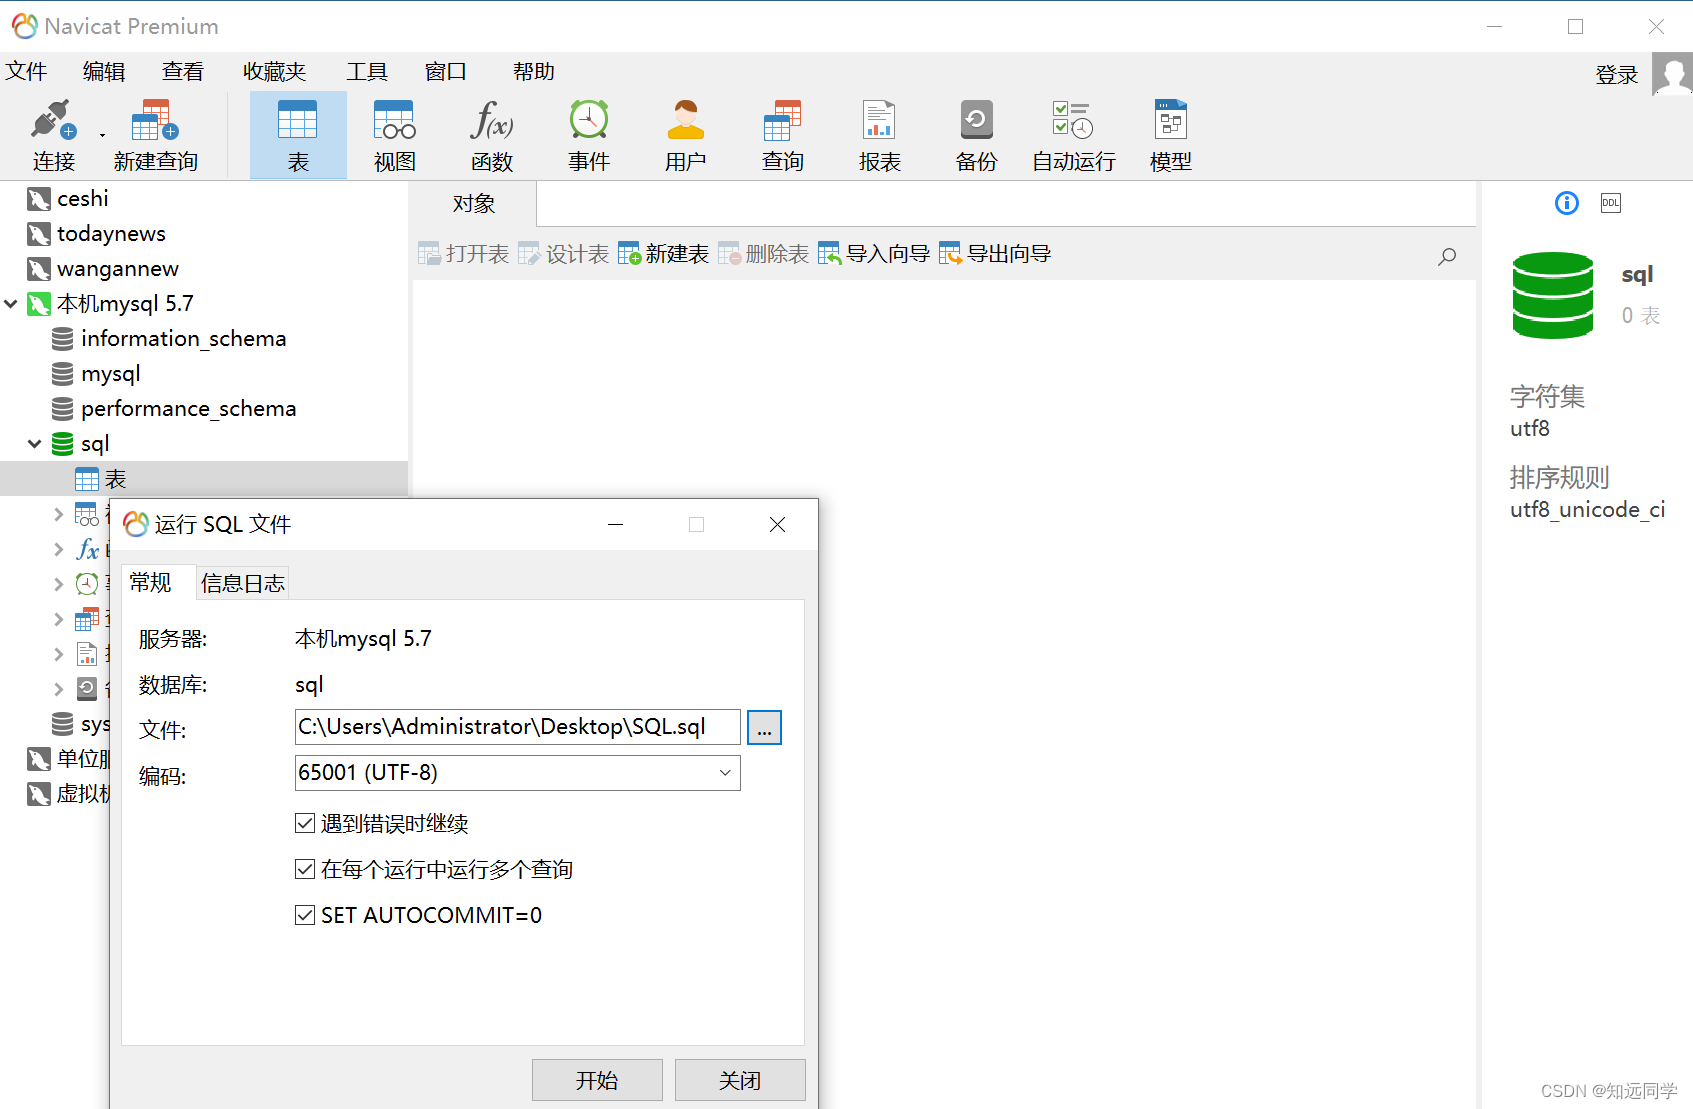This screenshot has height=1109, width=1693.
Task: Open the 编辑 menu
Action: point(104,72)
